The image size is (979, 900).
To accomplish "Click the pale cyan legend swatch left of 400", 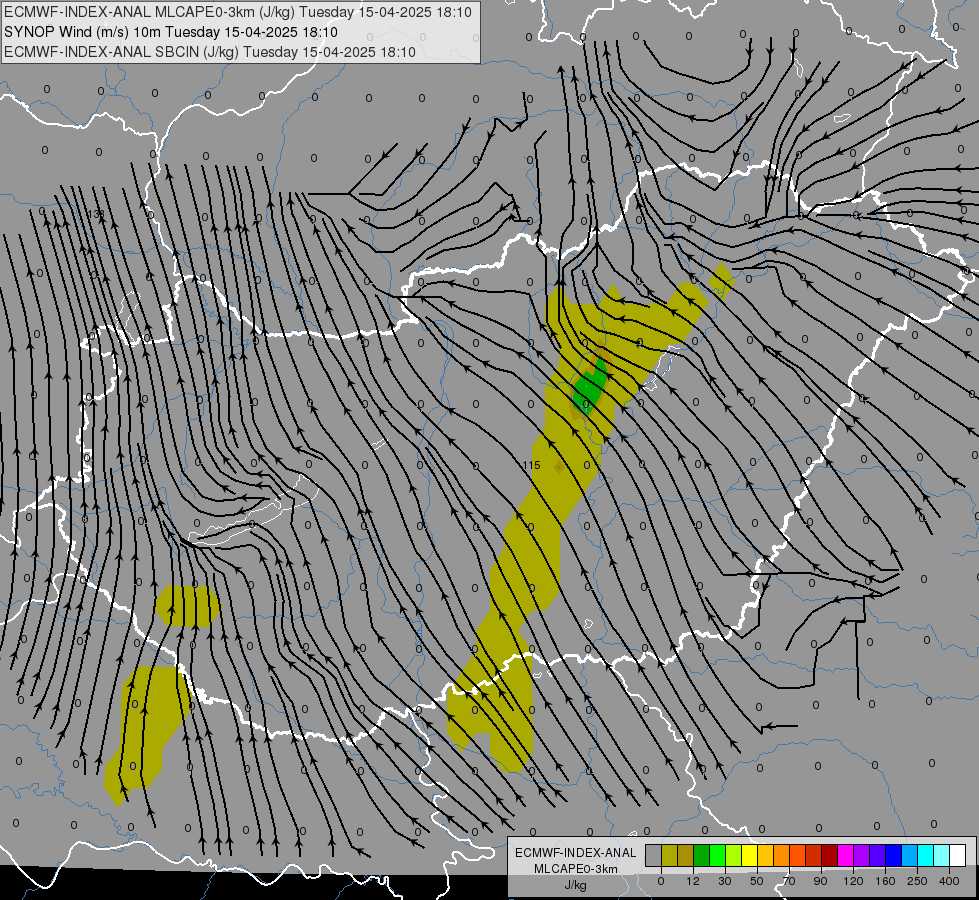I will pos(942,855).
